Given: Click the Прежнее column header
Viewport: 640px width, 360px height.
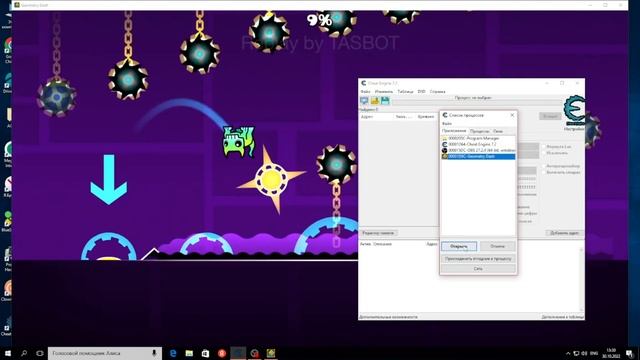Looking at the screenshot, I should click(426, 117).
